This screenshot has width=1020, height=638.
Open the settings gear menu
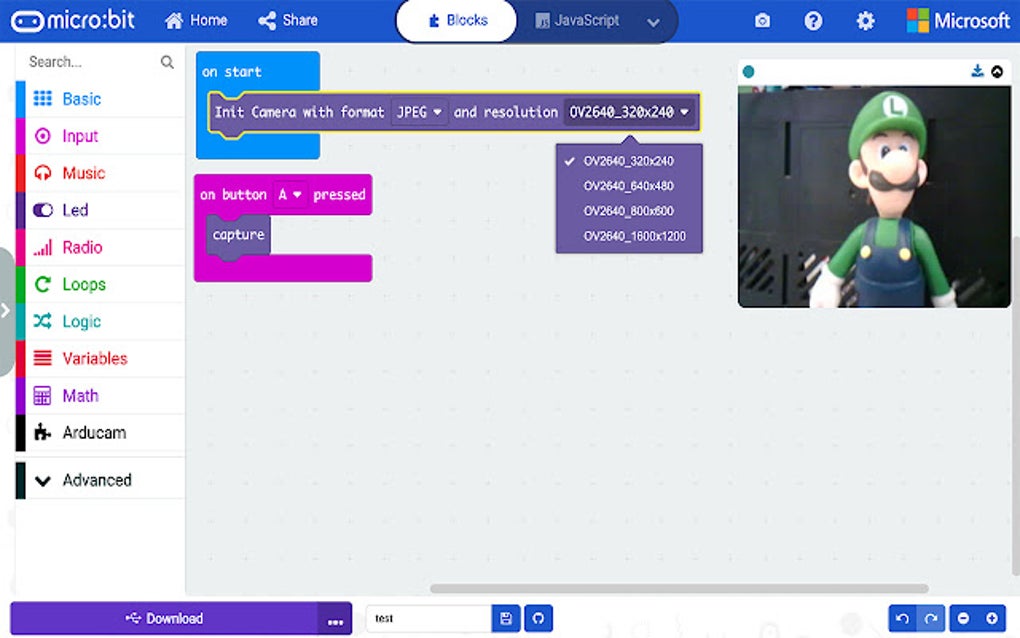coord(864,20)
